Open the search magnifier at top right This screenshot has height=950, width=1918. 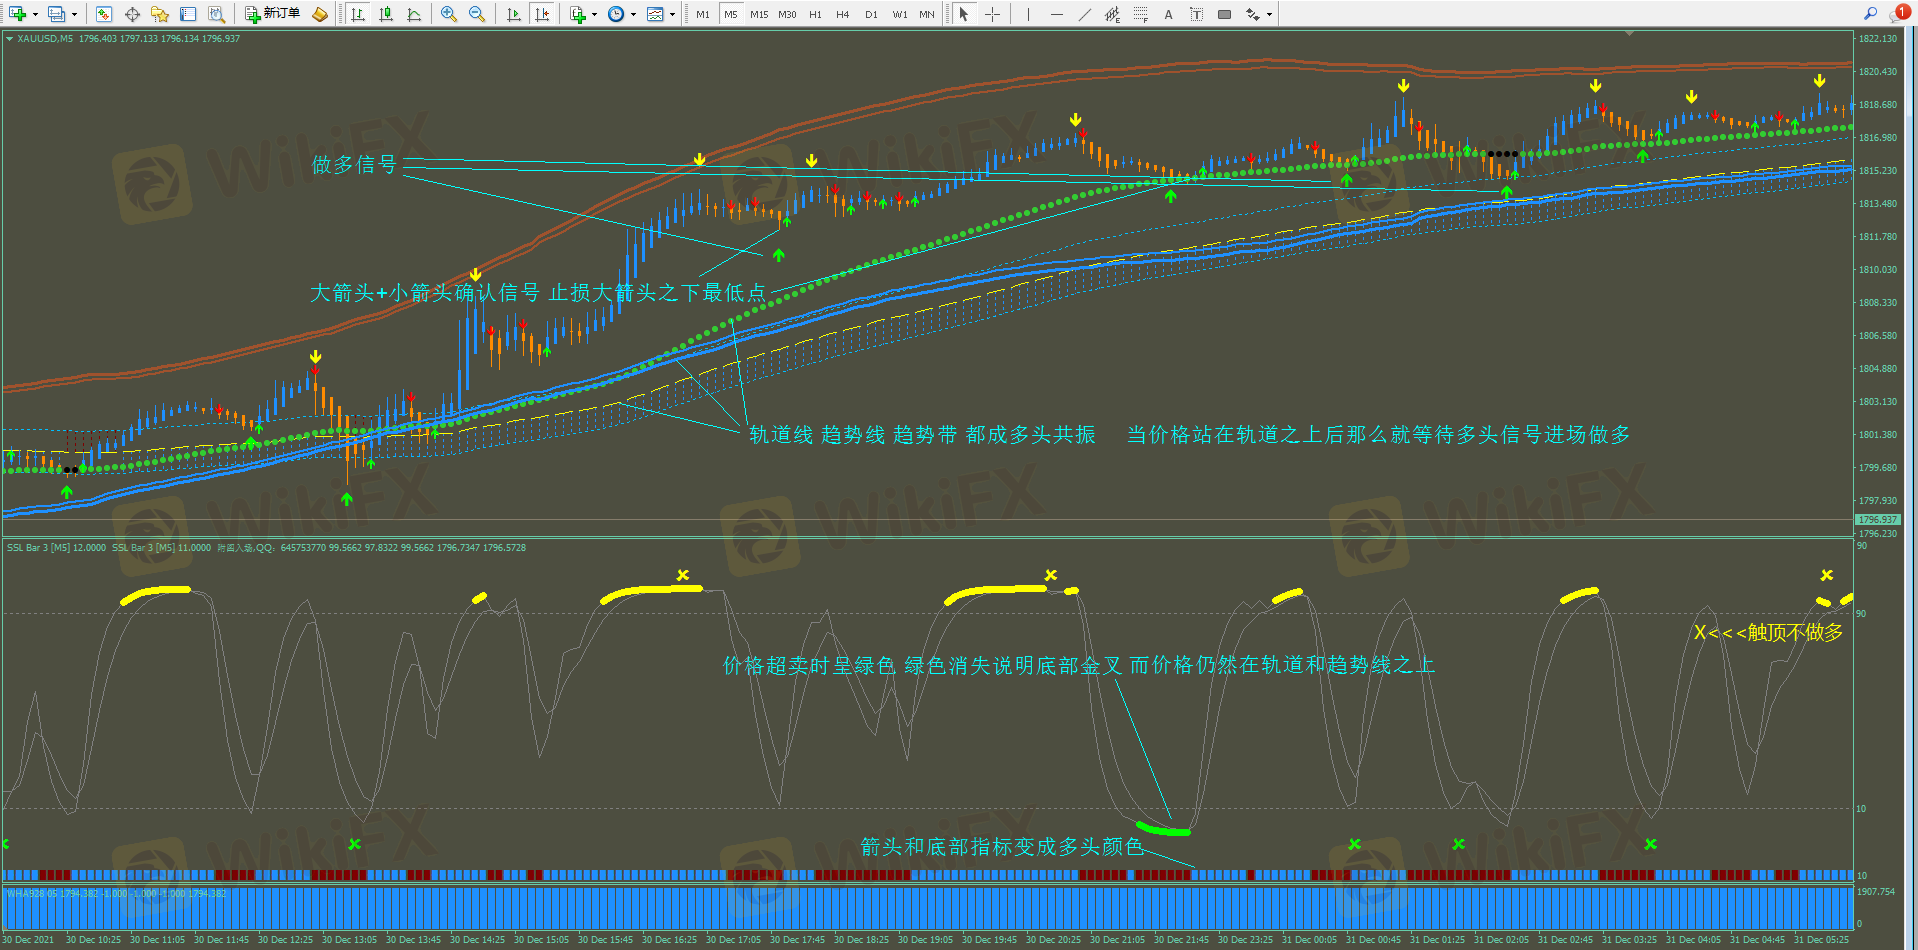(1870, 14)
